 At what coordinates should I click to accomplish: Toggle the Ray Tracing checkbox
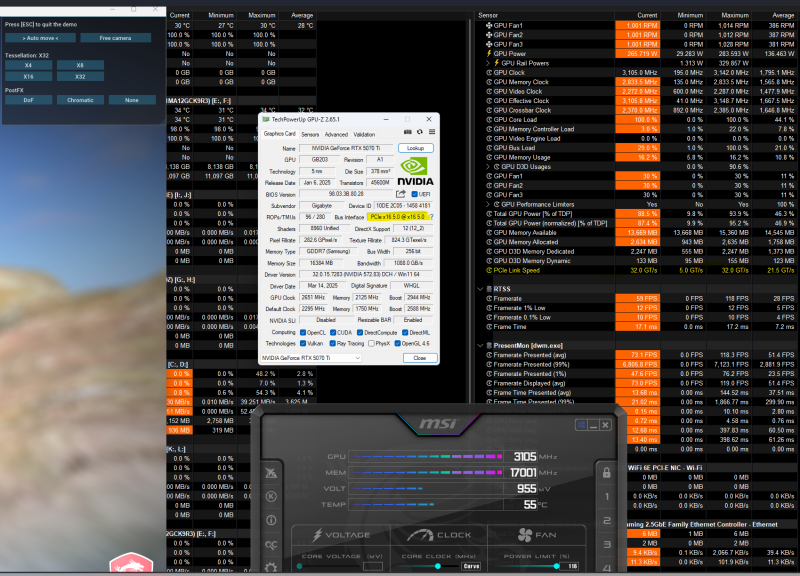click(333, 343)
